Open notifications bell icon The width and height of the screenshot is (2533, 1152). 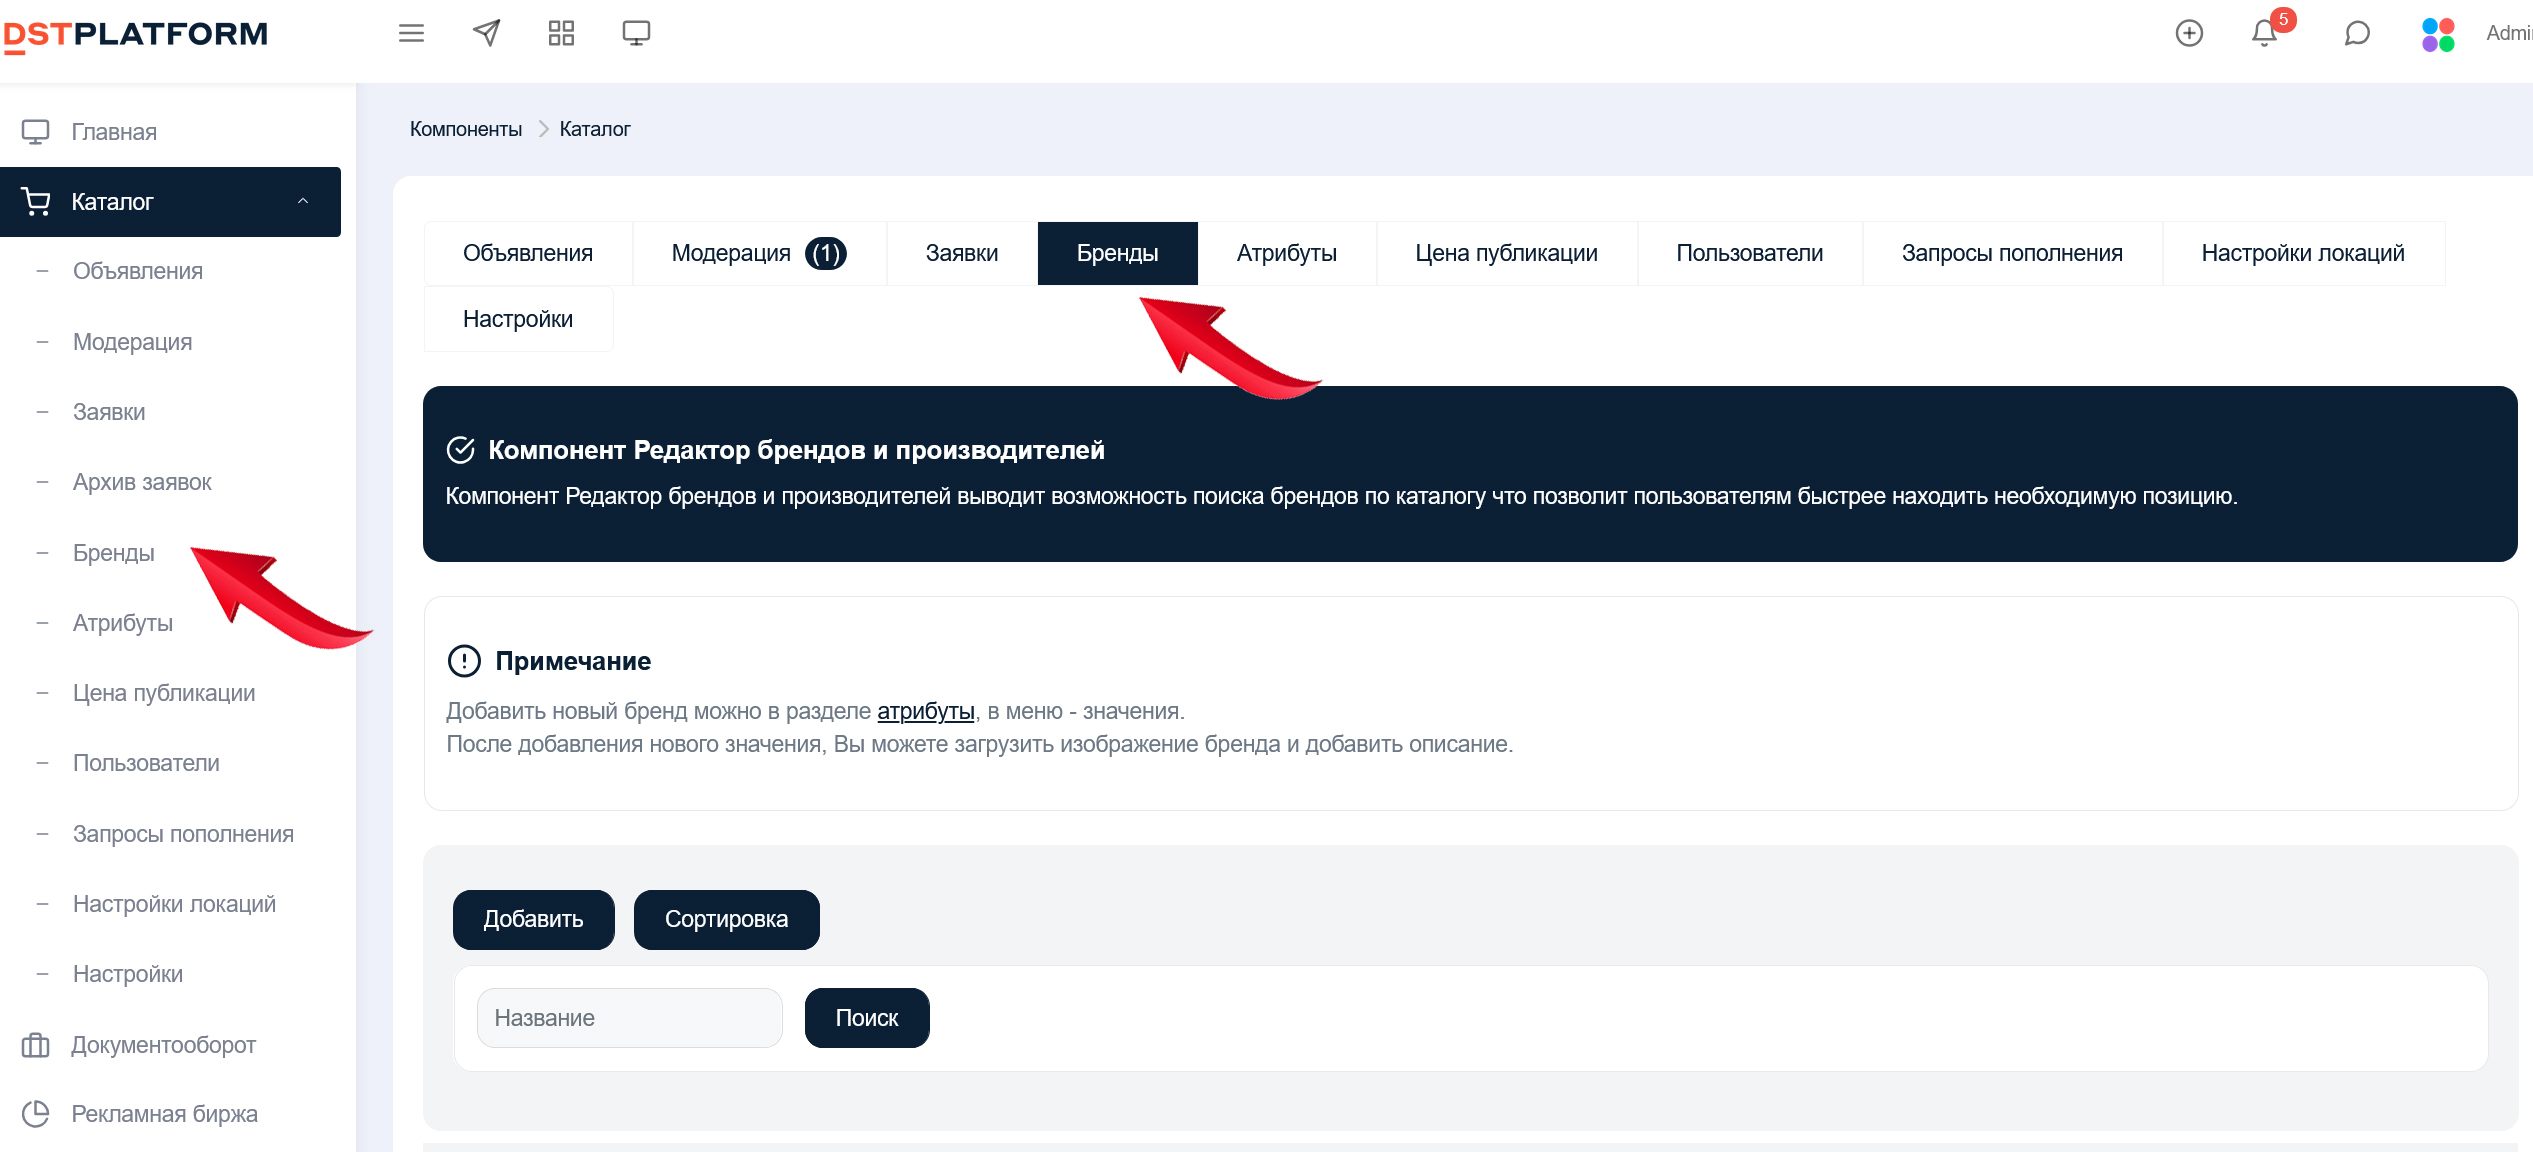(2265, 33)
